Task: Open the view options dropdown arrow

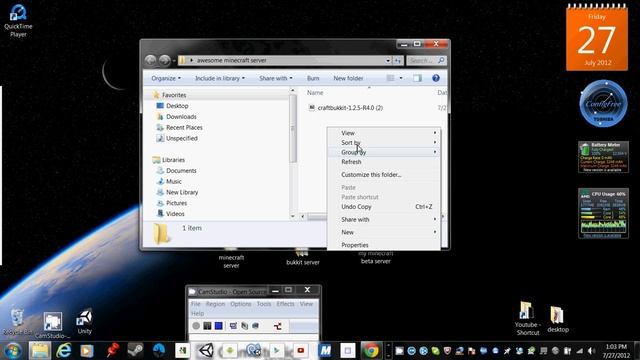Action: [x=401, y=78]
